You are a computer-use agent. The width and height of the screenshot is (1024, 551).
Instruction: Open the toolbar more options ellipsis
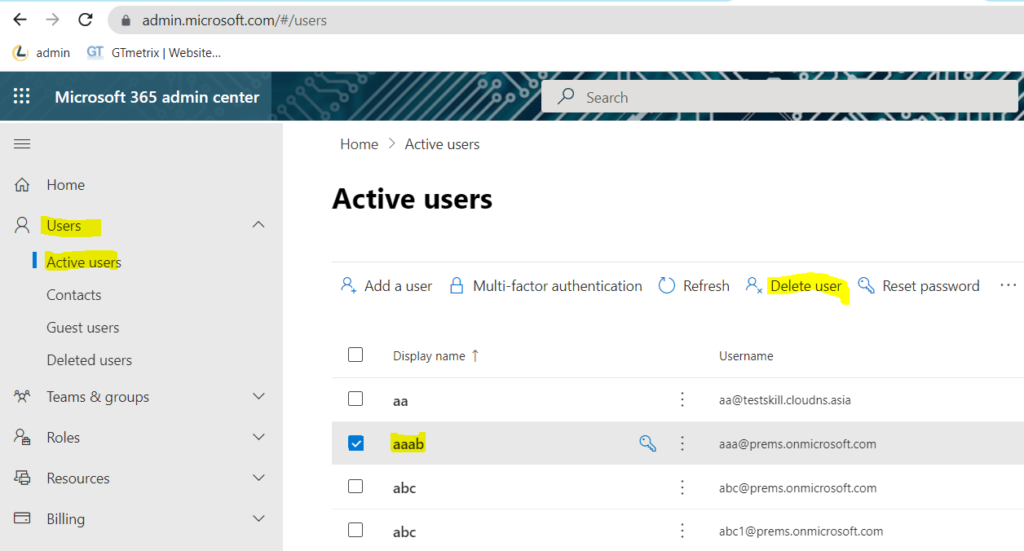click(1008, 285)
